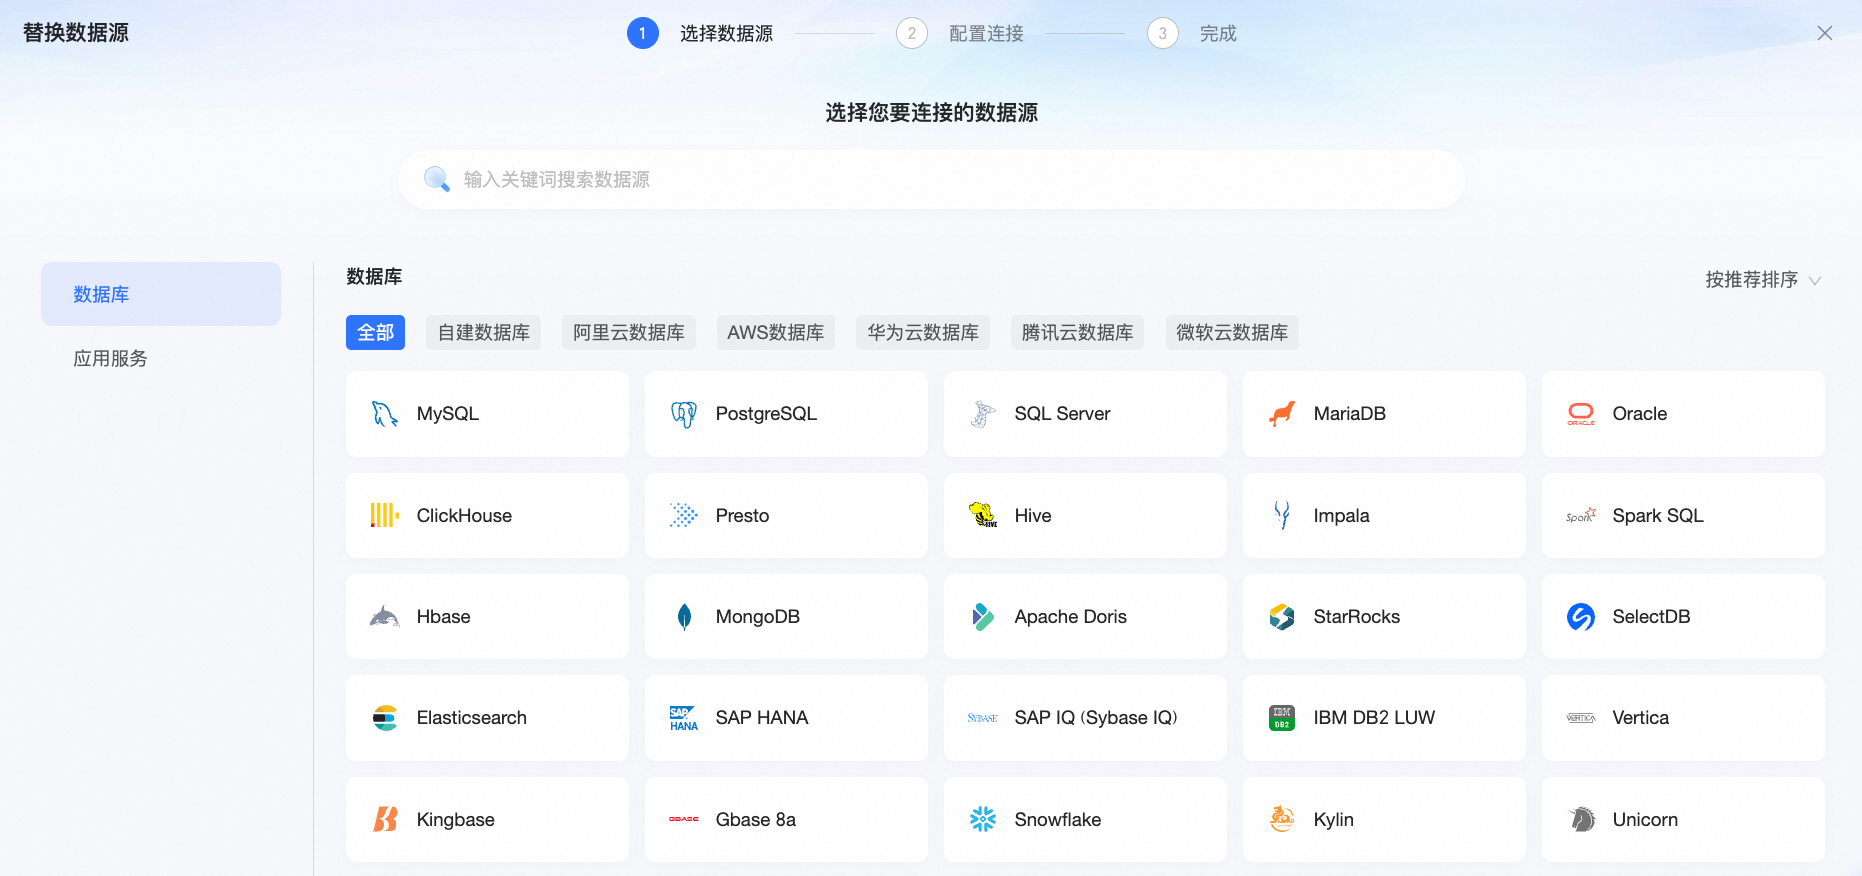Click the SAP HANA logo icon

684,718
